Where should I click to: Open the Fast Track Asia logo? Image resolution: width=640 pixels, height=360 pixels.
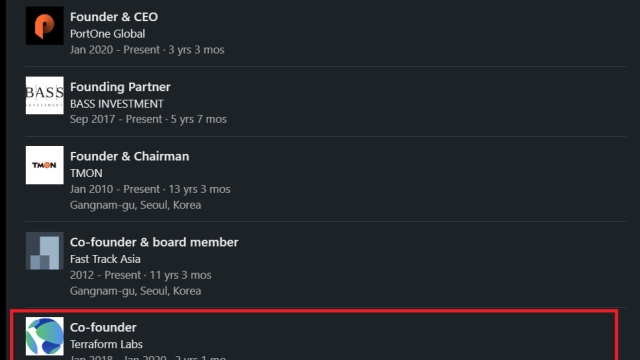pos(44,251)
